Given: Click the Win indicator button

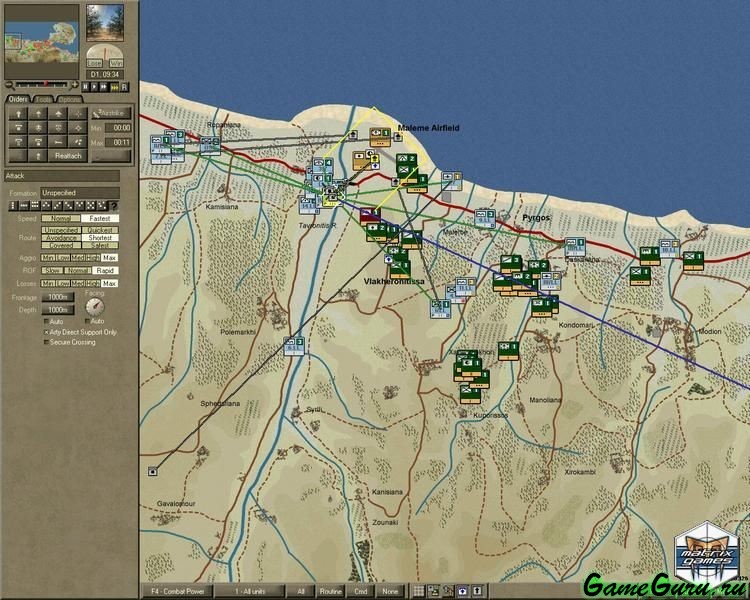Looking at the screenshot, I should point(116,63).
